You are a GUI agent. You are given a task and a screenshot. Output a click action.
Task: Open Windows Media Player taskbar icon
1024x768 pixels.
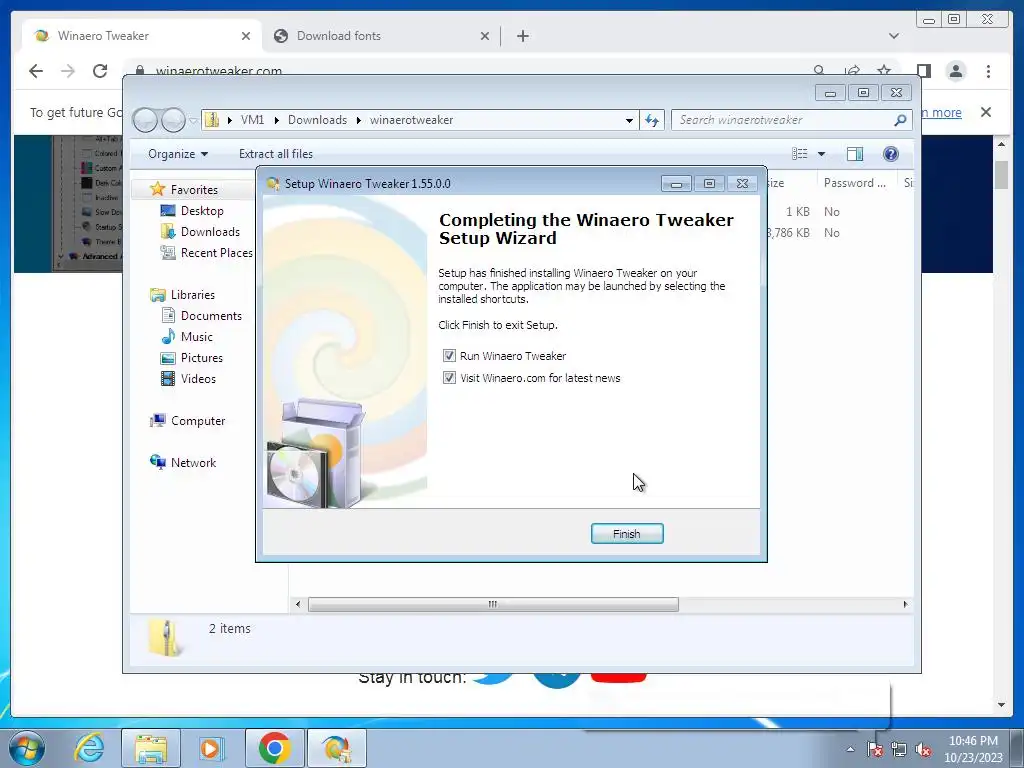(x=211, y=748)
